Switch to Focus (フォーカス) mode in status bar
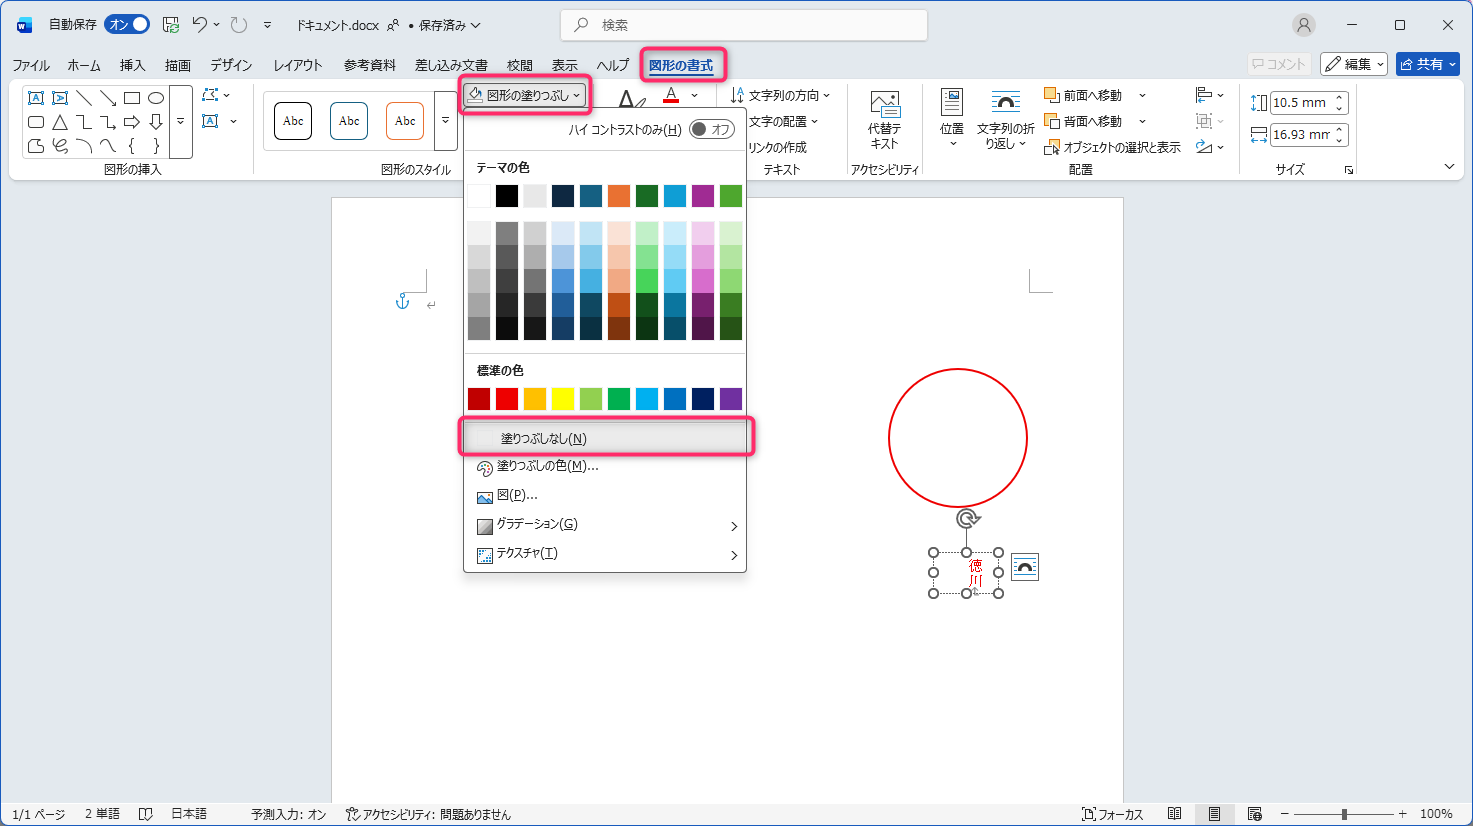Image resolution: width=1473 pixels, height=826 pixels. pos(1112,814)
